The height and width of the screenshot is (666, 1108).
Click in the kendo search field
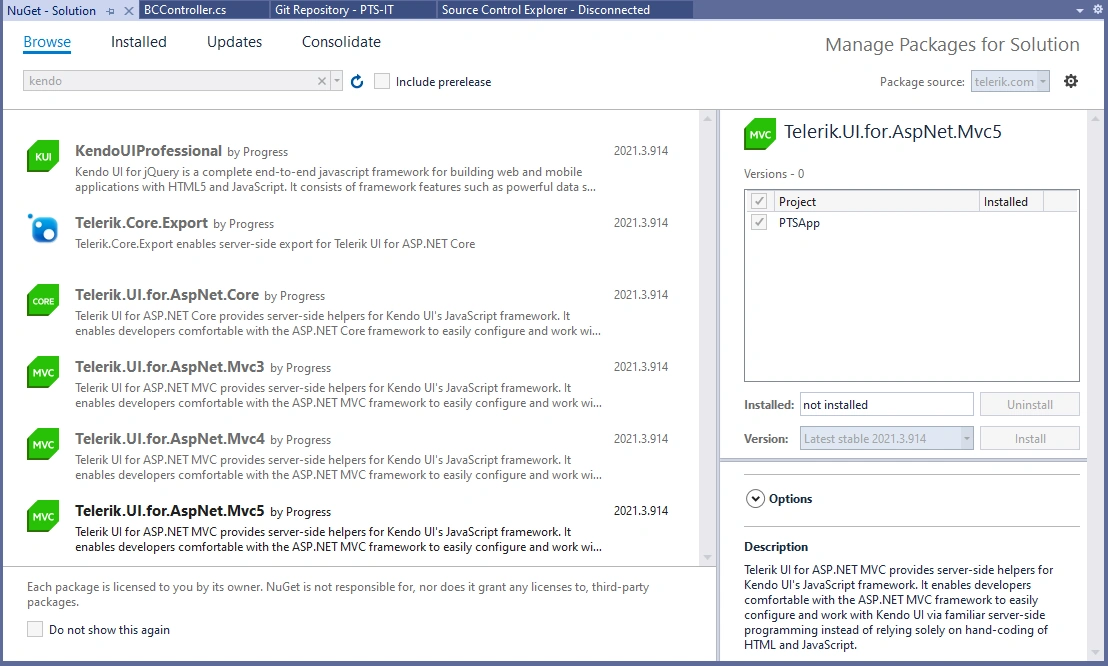[170, 81]
